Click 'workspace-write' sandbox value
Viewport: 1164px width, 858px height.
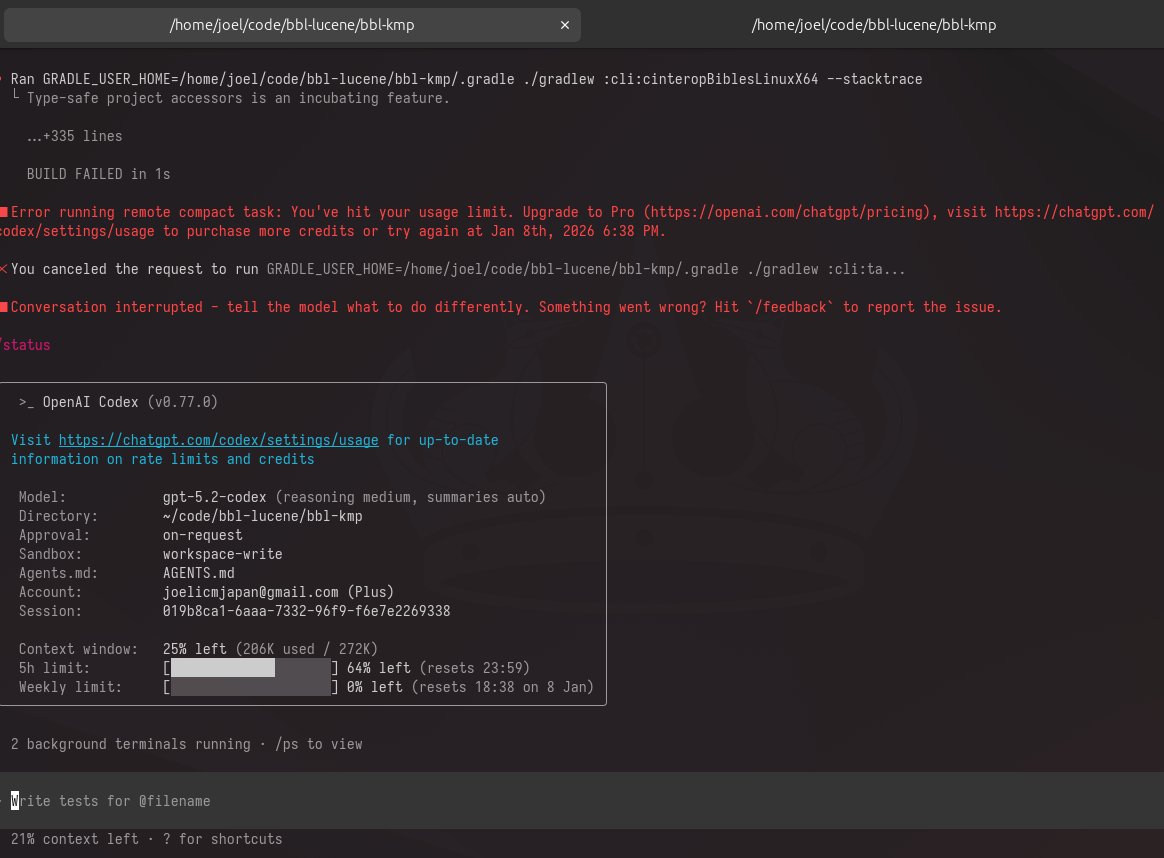click(x=223, y=554)
